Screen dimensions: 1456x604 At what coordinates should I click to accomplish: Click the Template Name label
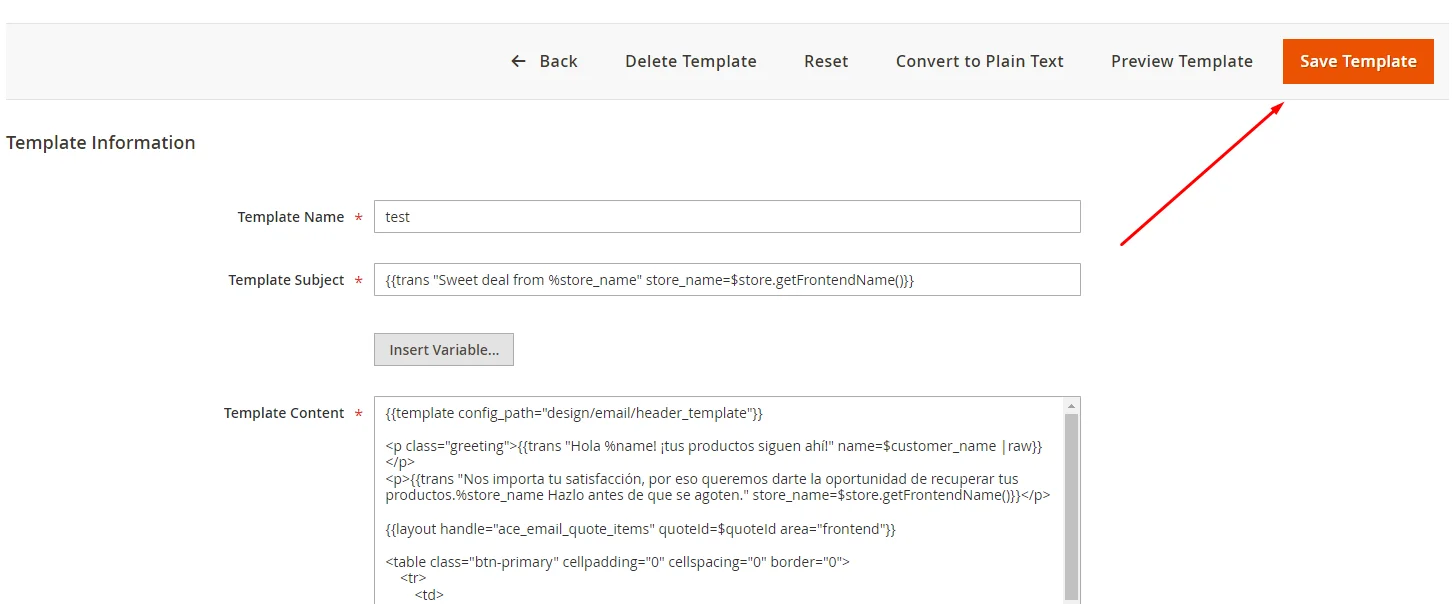tap(290, 217)
